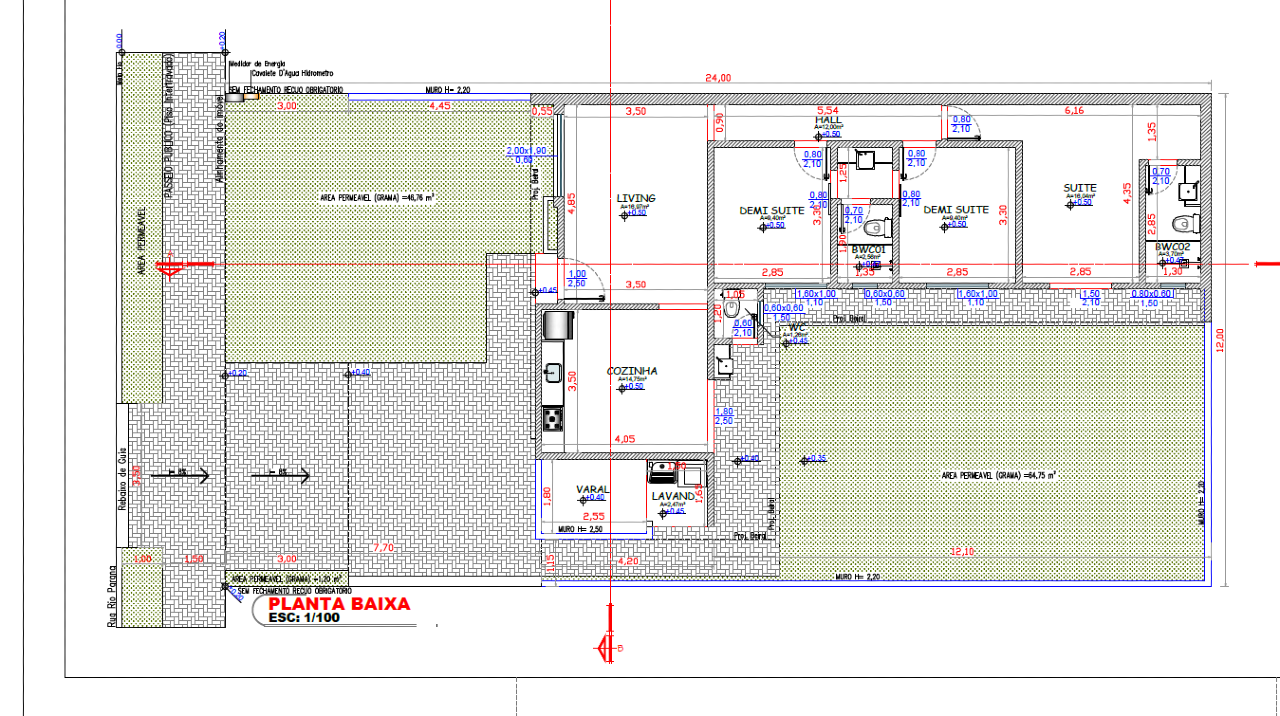The width and height of the screenshot is (1280, 716).
Task: Select the Medidor de Energia label
Action: click(x=258, y=63)
